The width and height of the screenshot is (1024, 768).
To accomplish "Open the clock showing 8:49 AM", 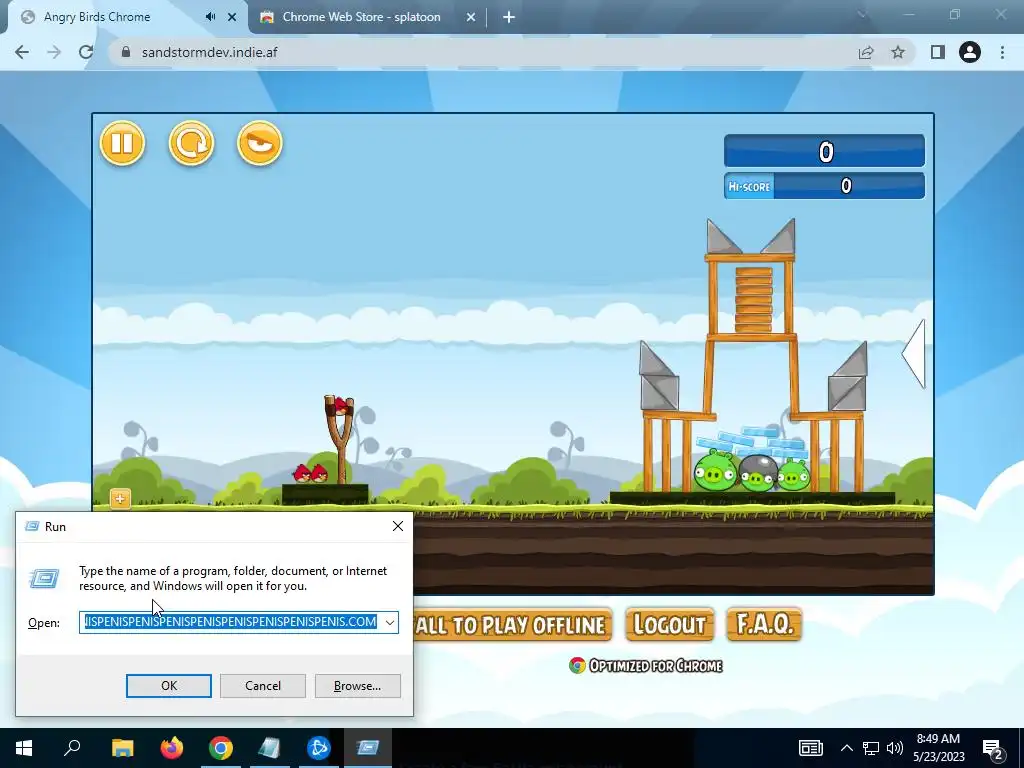I will 938,748.
